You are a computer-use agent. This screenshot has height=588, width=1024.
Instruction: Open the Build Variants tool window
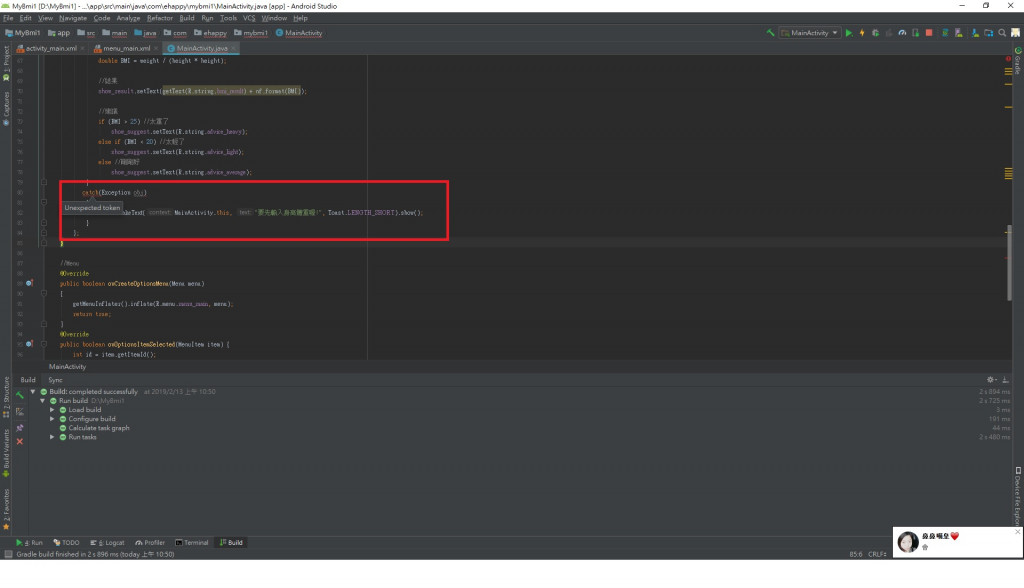click(6, 453)
